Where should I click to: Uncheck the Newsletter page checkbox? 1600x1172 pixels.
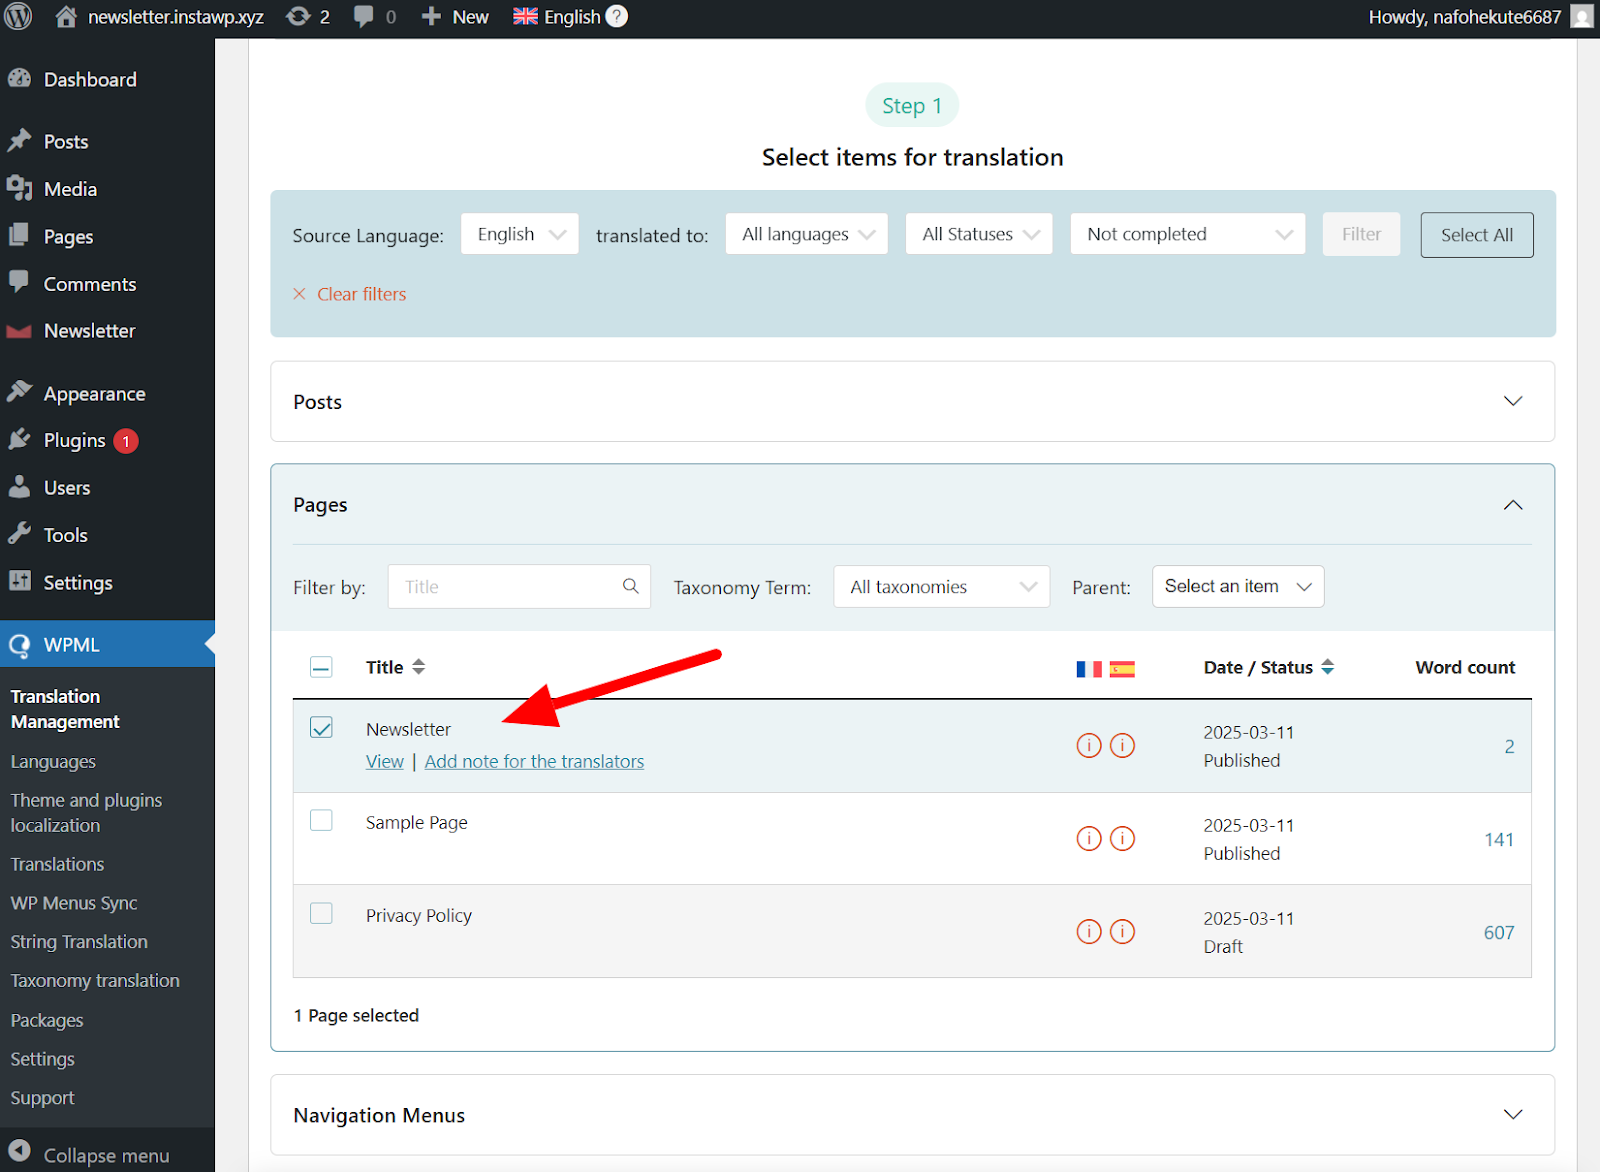pyautogui.click(x=321, y=728)
